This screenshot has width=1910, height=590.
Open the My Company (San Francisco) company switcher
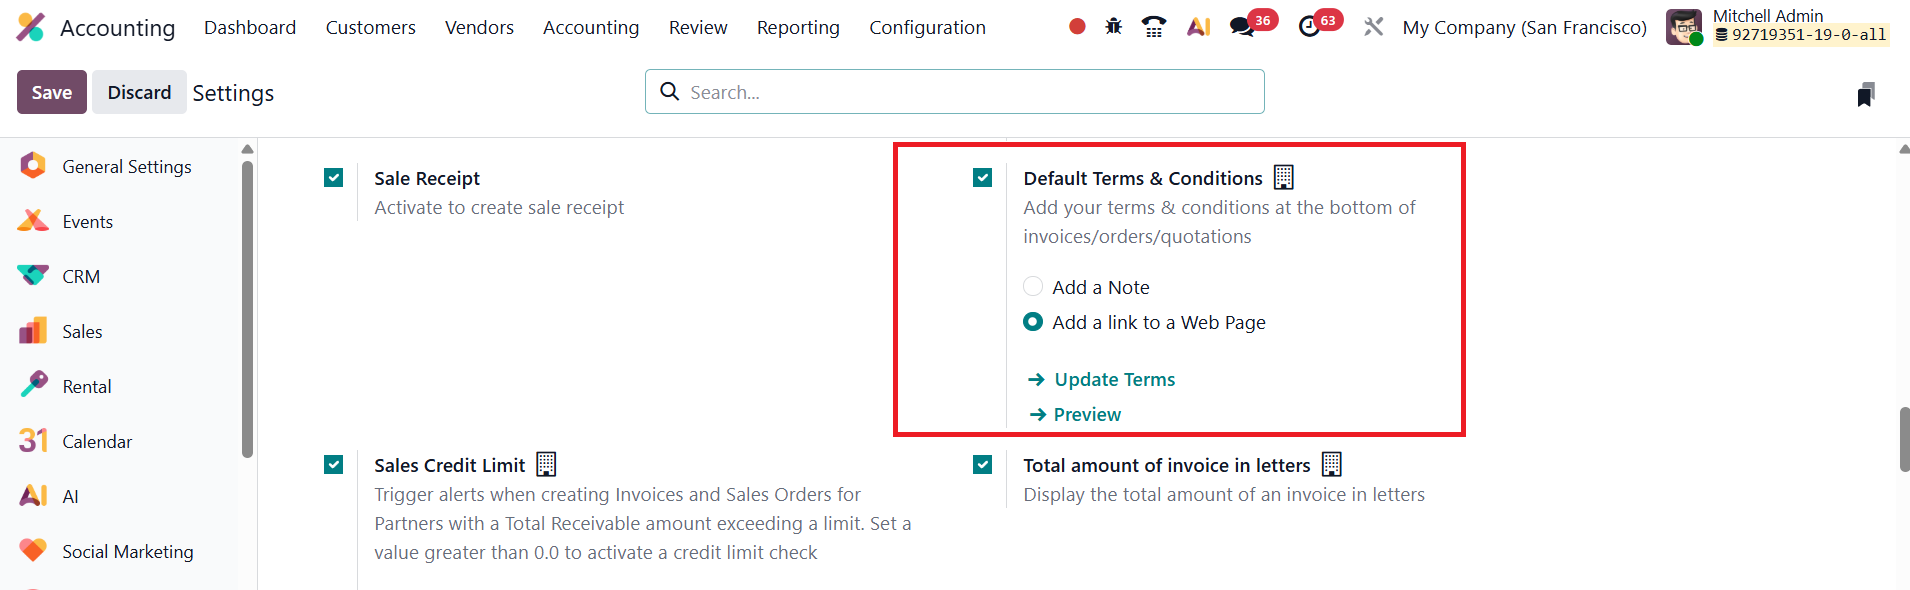[1524, 27]
